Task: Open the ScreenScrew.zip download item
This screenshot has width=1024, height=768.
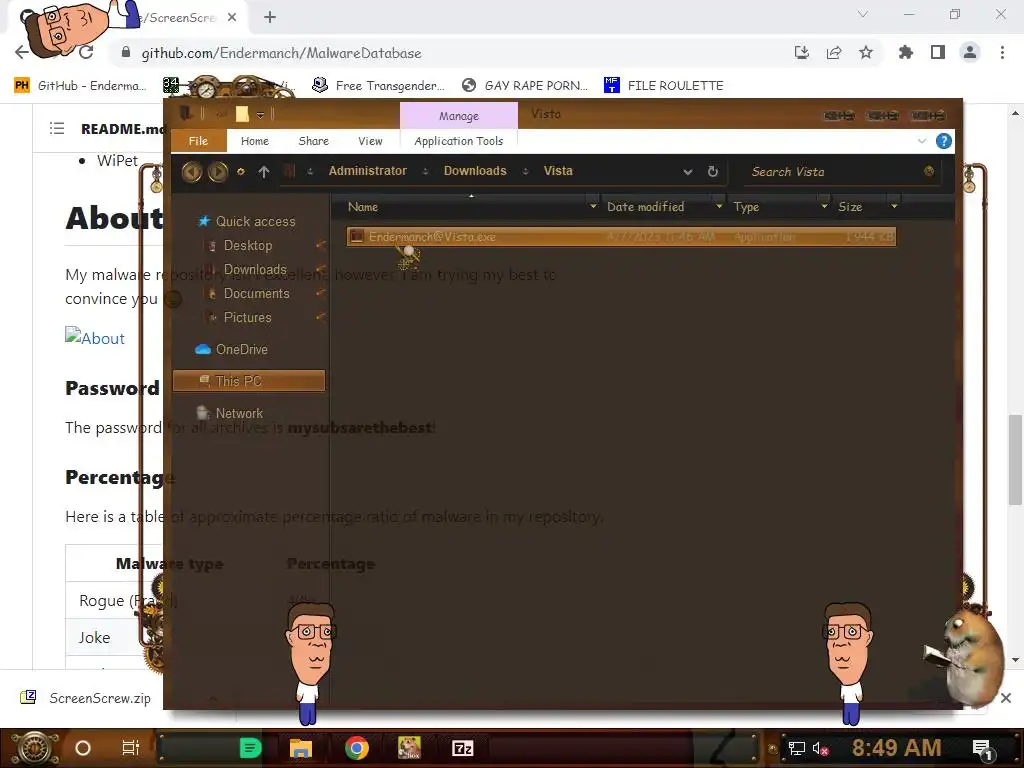Action: point(86,698)
